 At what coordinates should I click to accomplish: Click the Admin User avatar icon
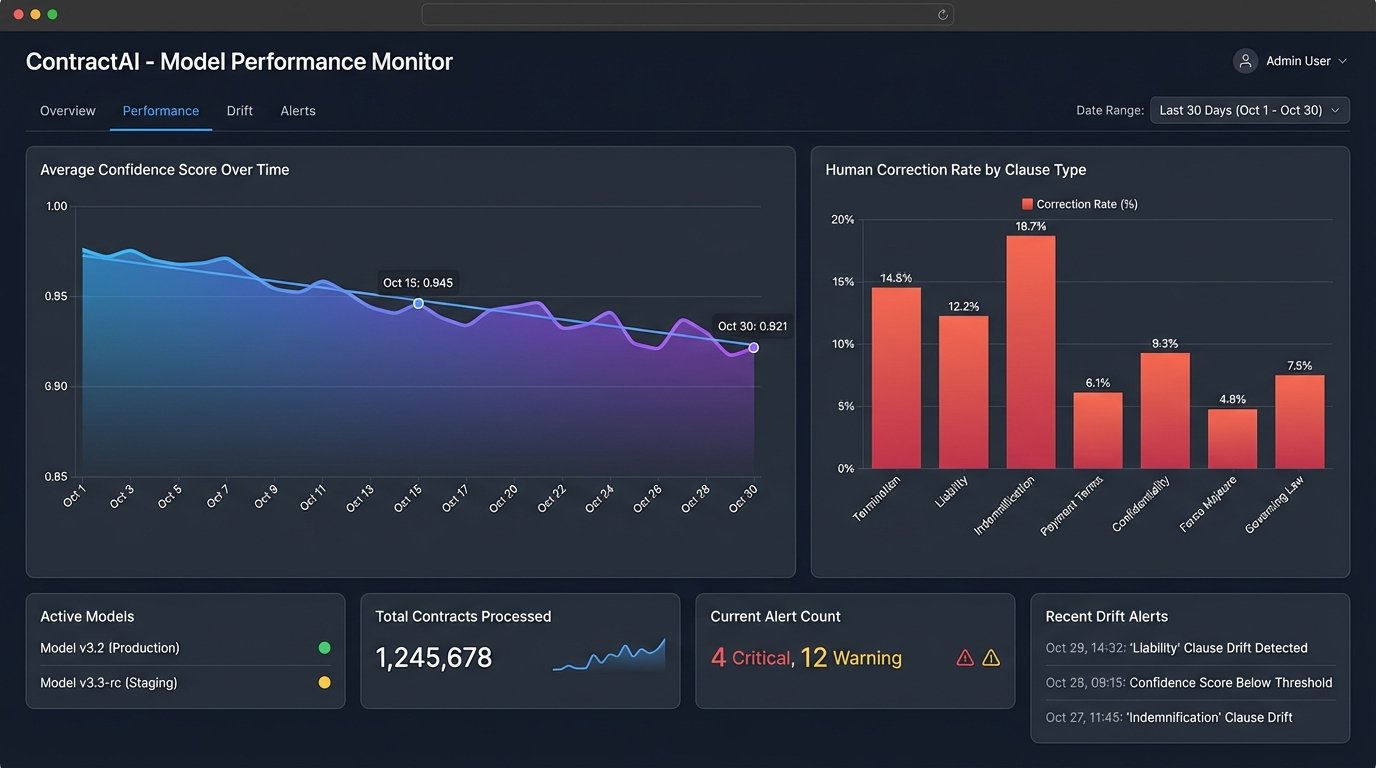(1245, 61)
